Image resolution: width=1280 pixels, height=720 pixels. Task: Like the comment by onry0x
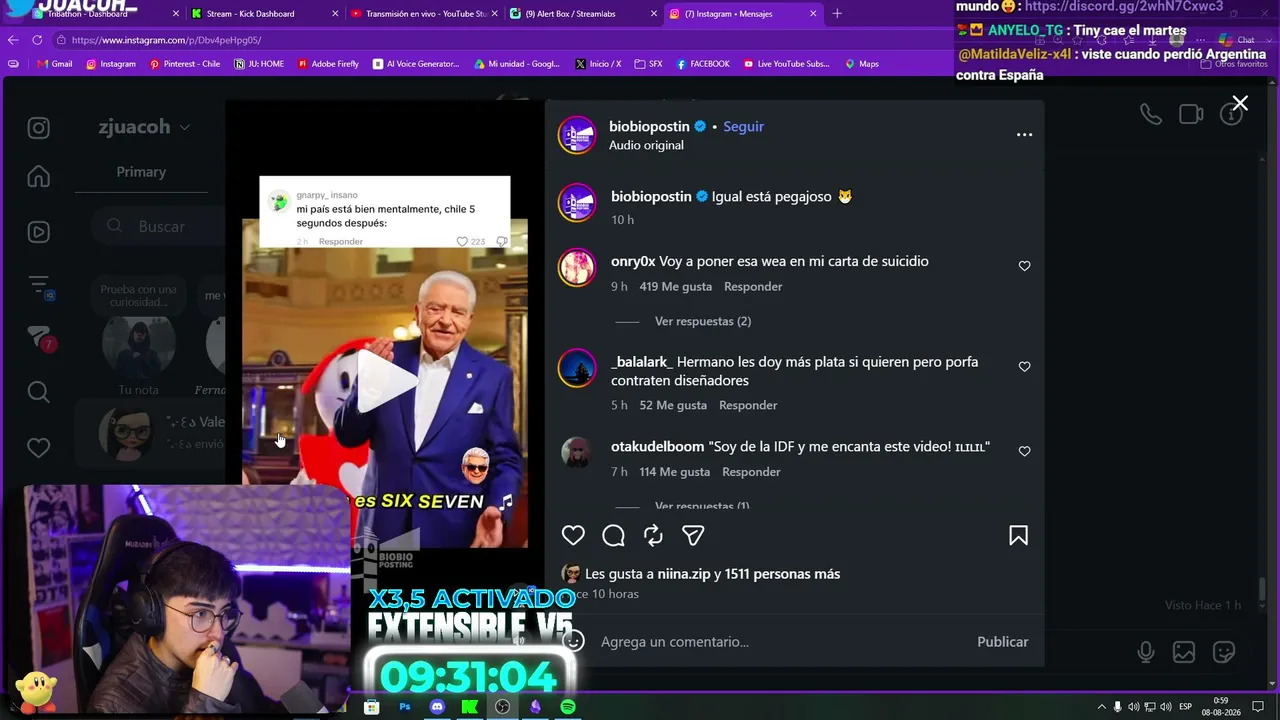tap(1024, 266)
